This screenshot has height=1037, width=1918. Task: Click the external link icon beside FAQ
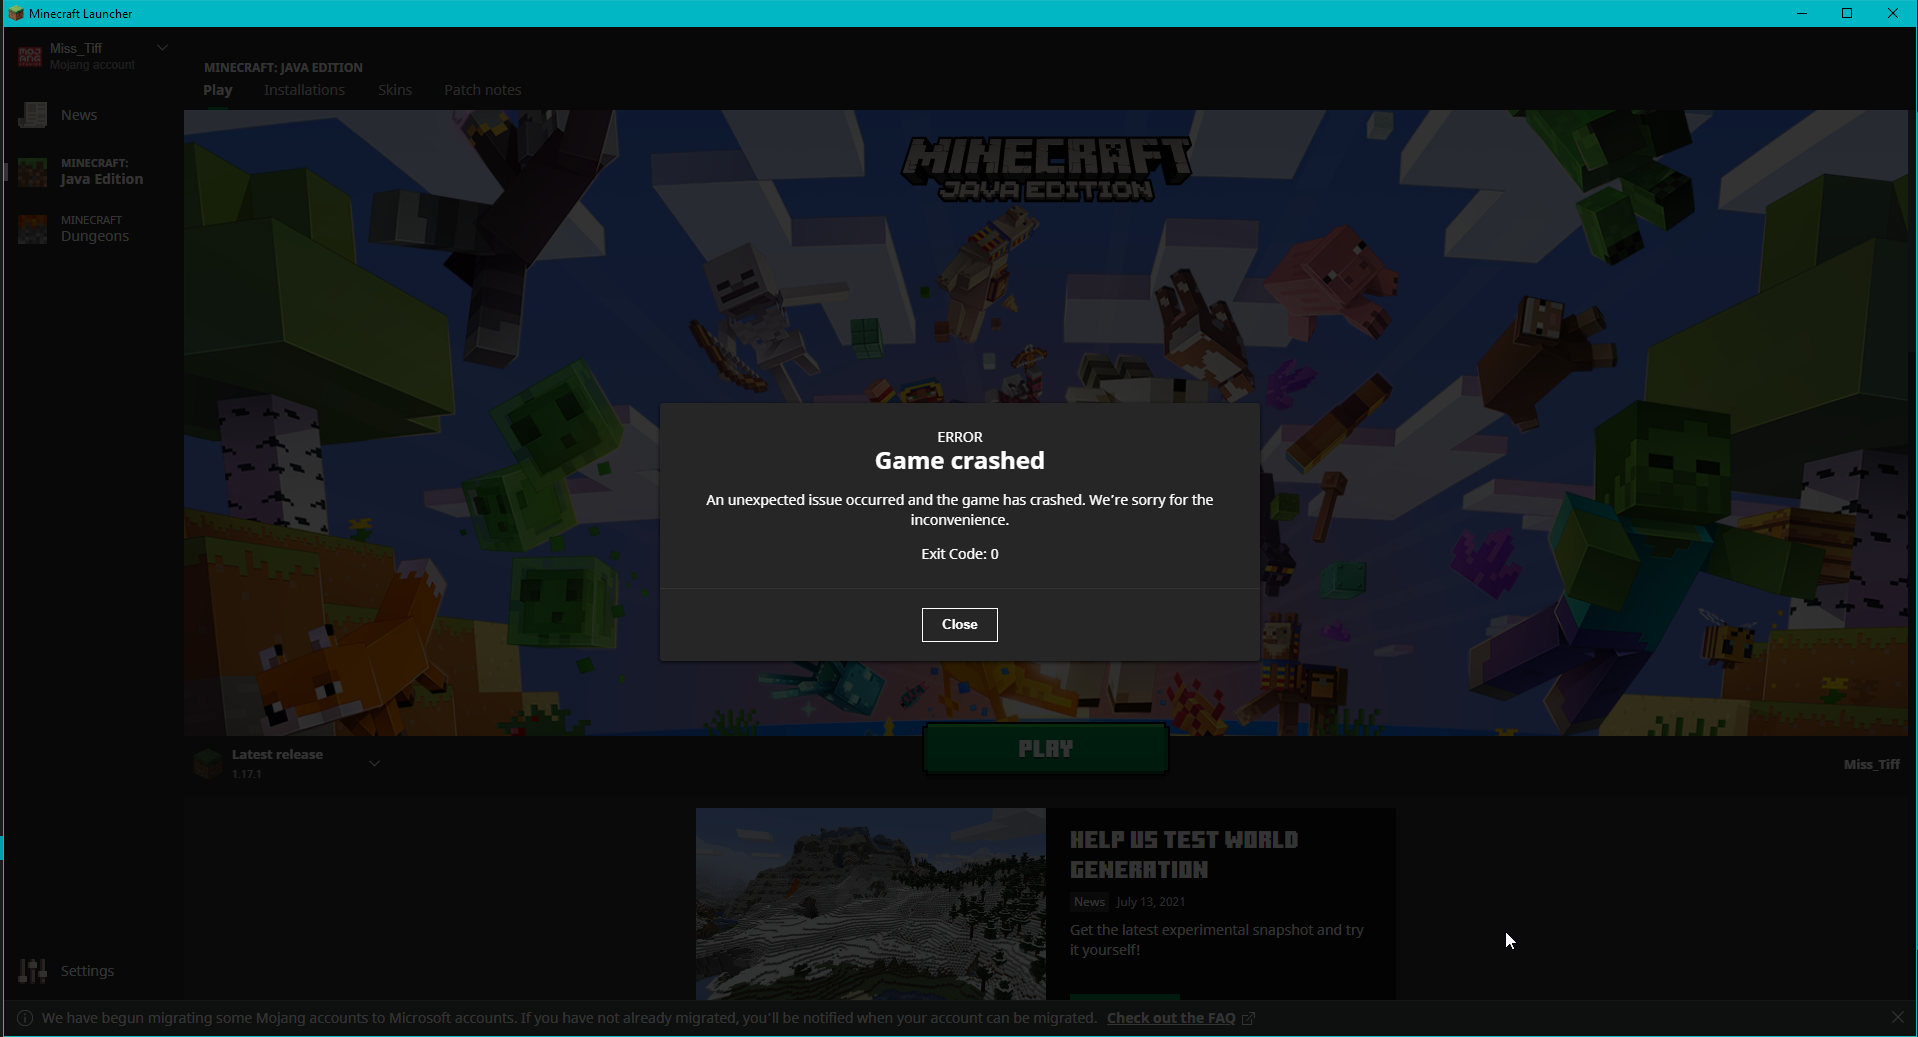(x=1248, y=1018)
